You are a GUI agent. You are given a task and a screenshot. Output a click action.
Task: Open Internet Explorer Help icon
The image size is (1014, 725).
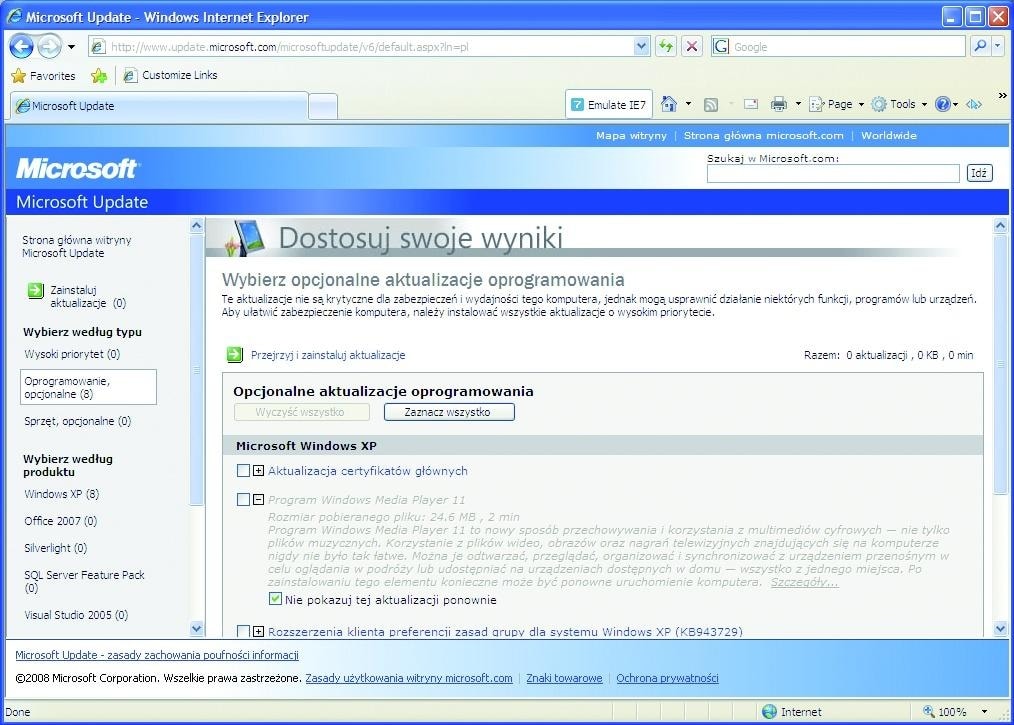coord(942,103)
